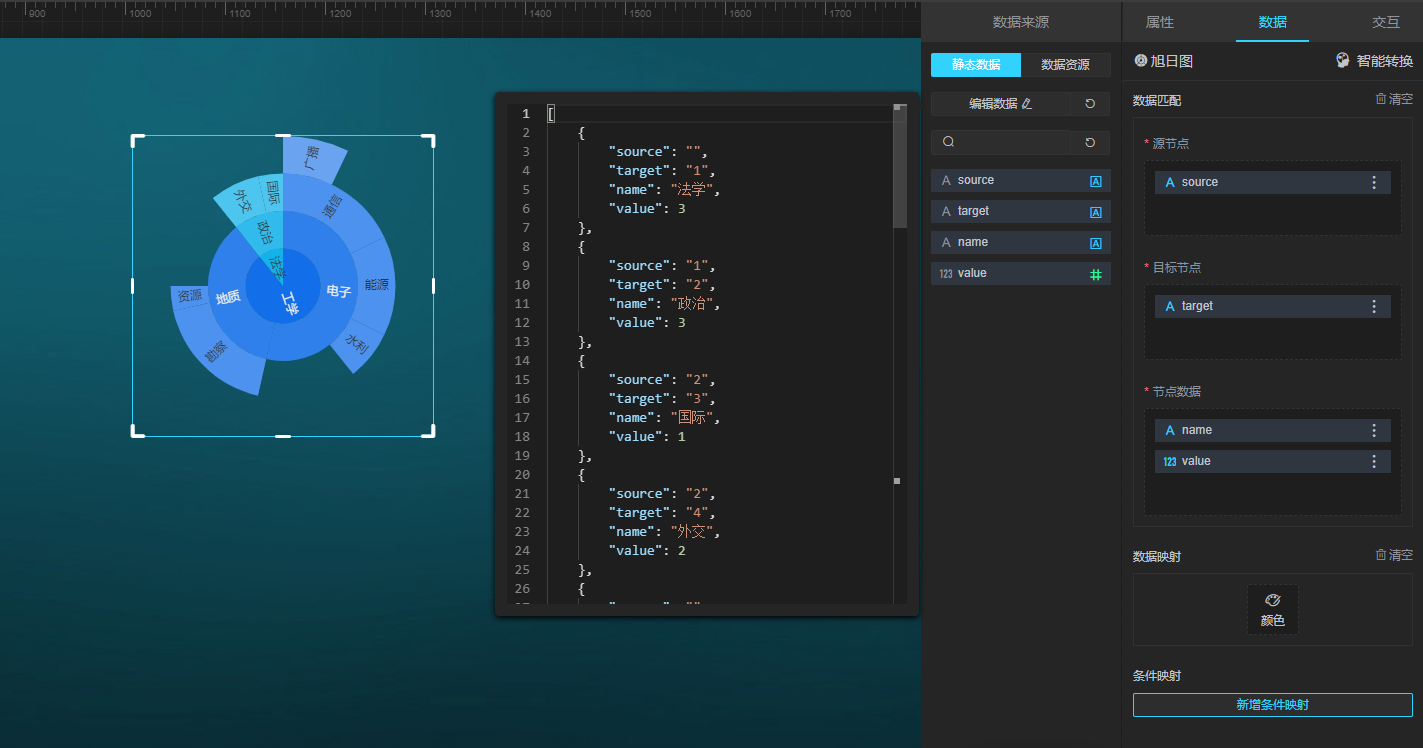The height and width of the screenshot is (748, 1423).
Task: Click the 颜色 color mapping icon
Action: 1273,609
